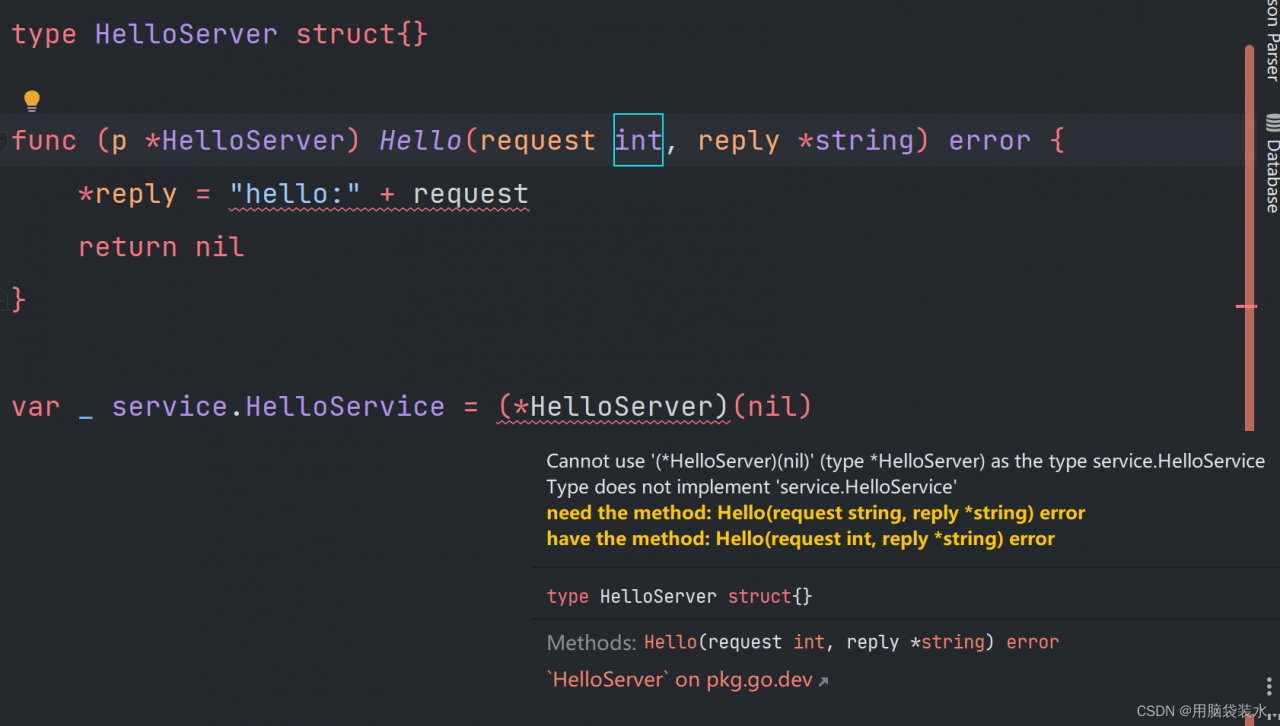This screenshot has height=726, width=1280.
Task: Open the Json Parser side tab
Action: tap(1272, 40)
